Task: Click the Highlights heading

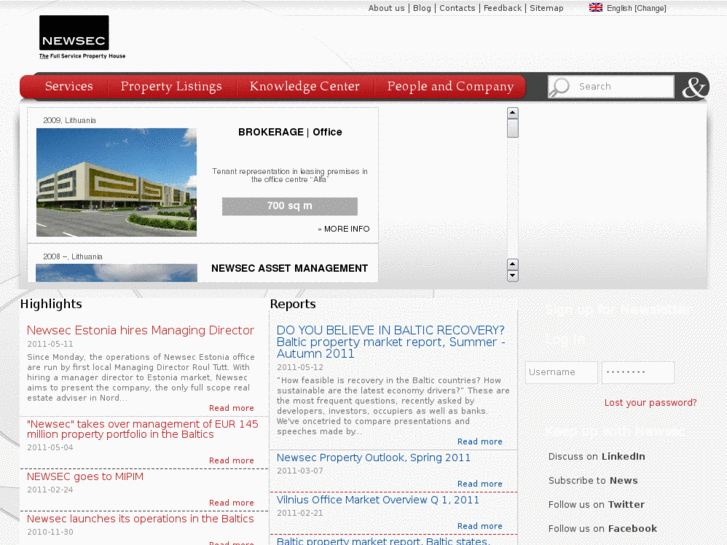Action: pos(51,304)
